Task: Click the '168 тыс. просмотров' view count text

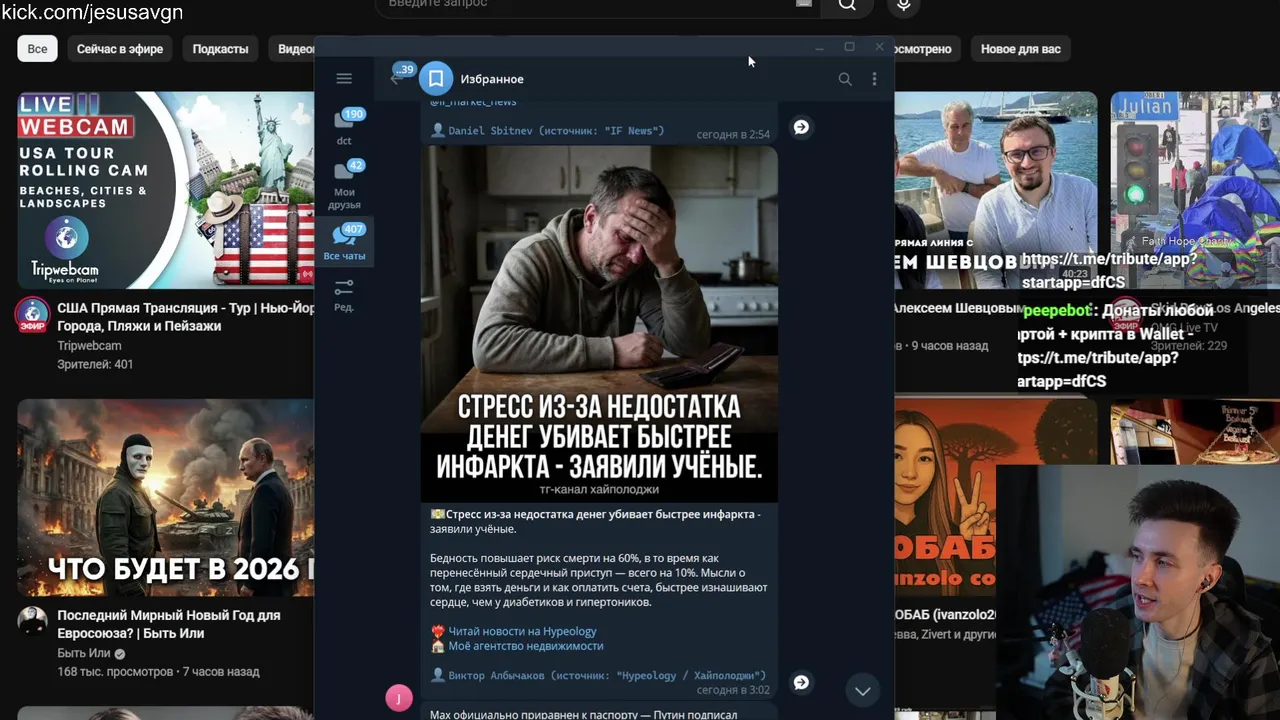Action: tap(115, 672)
